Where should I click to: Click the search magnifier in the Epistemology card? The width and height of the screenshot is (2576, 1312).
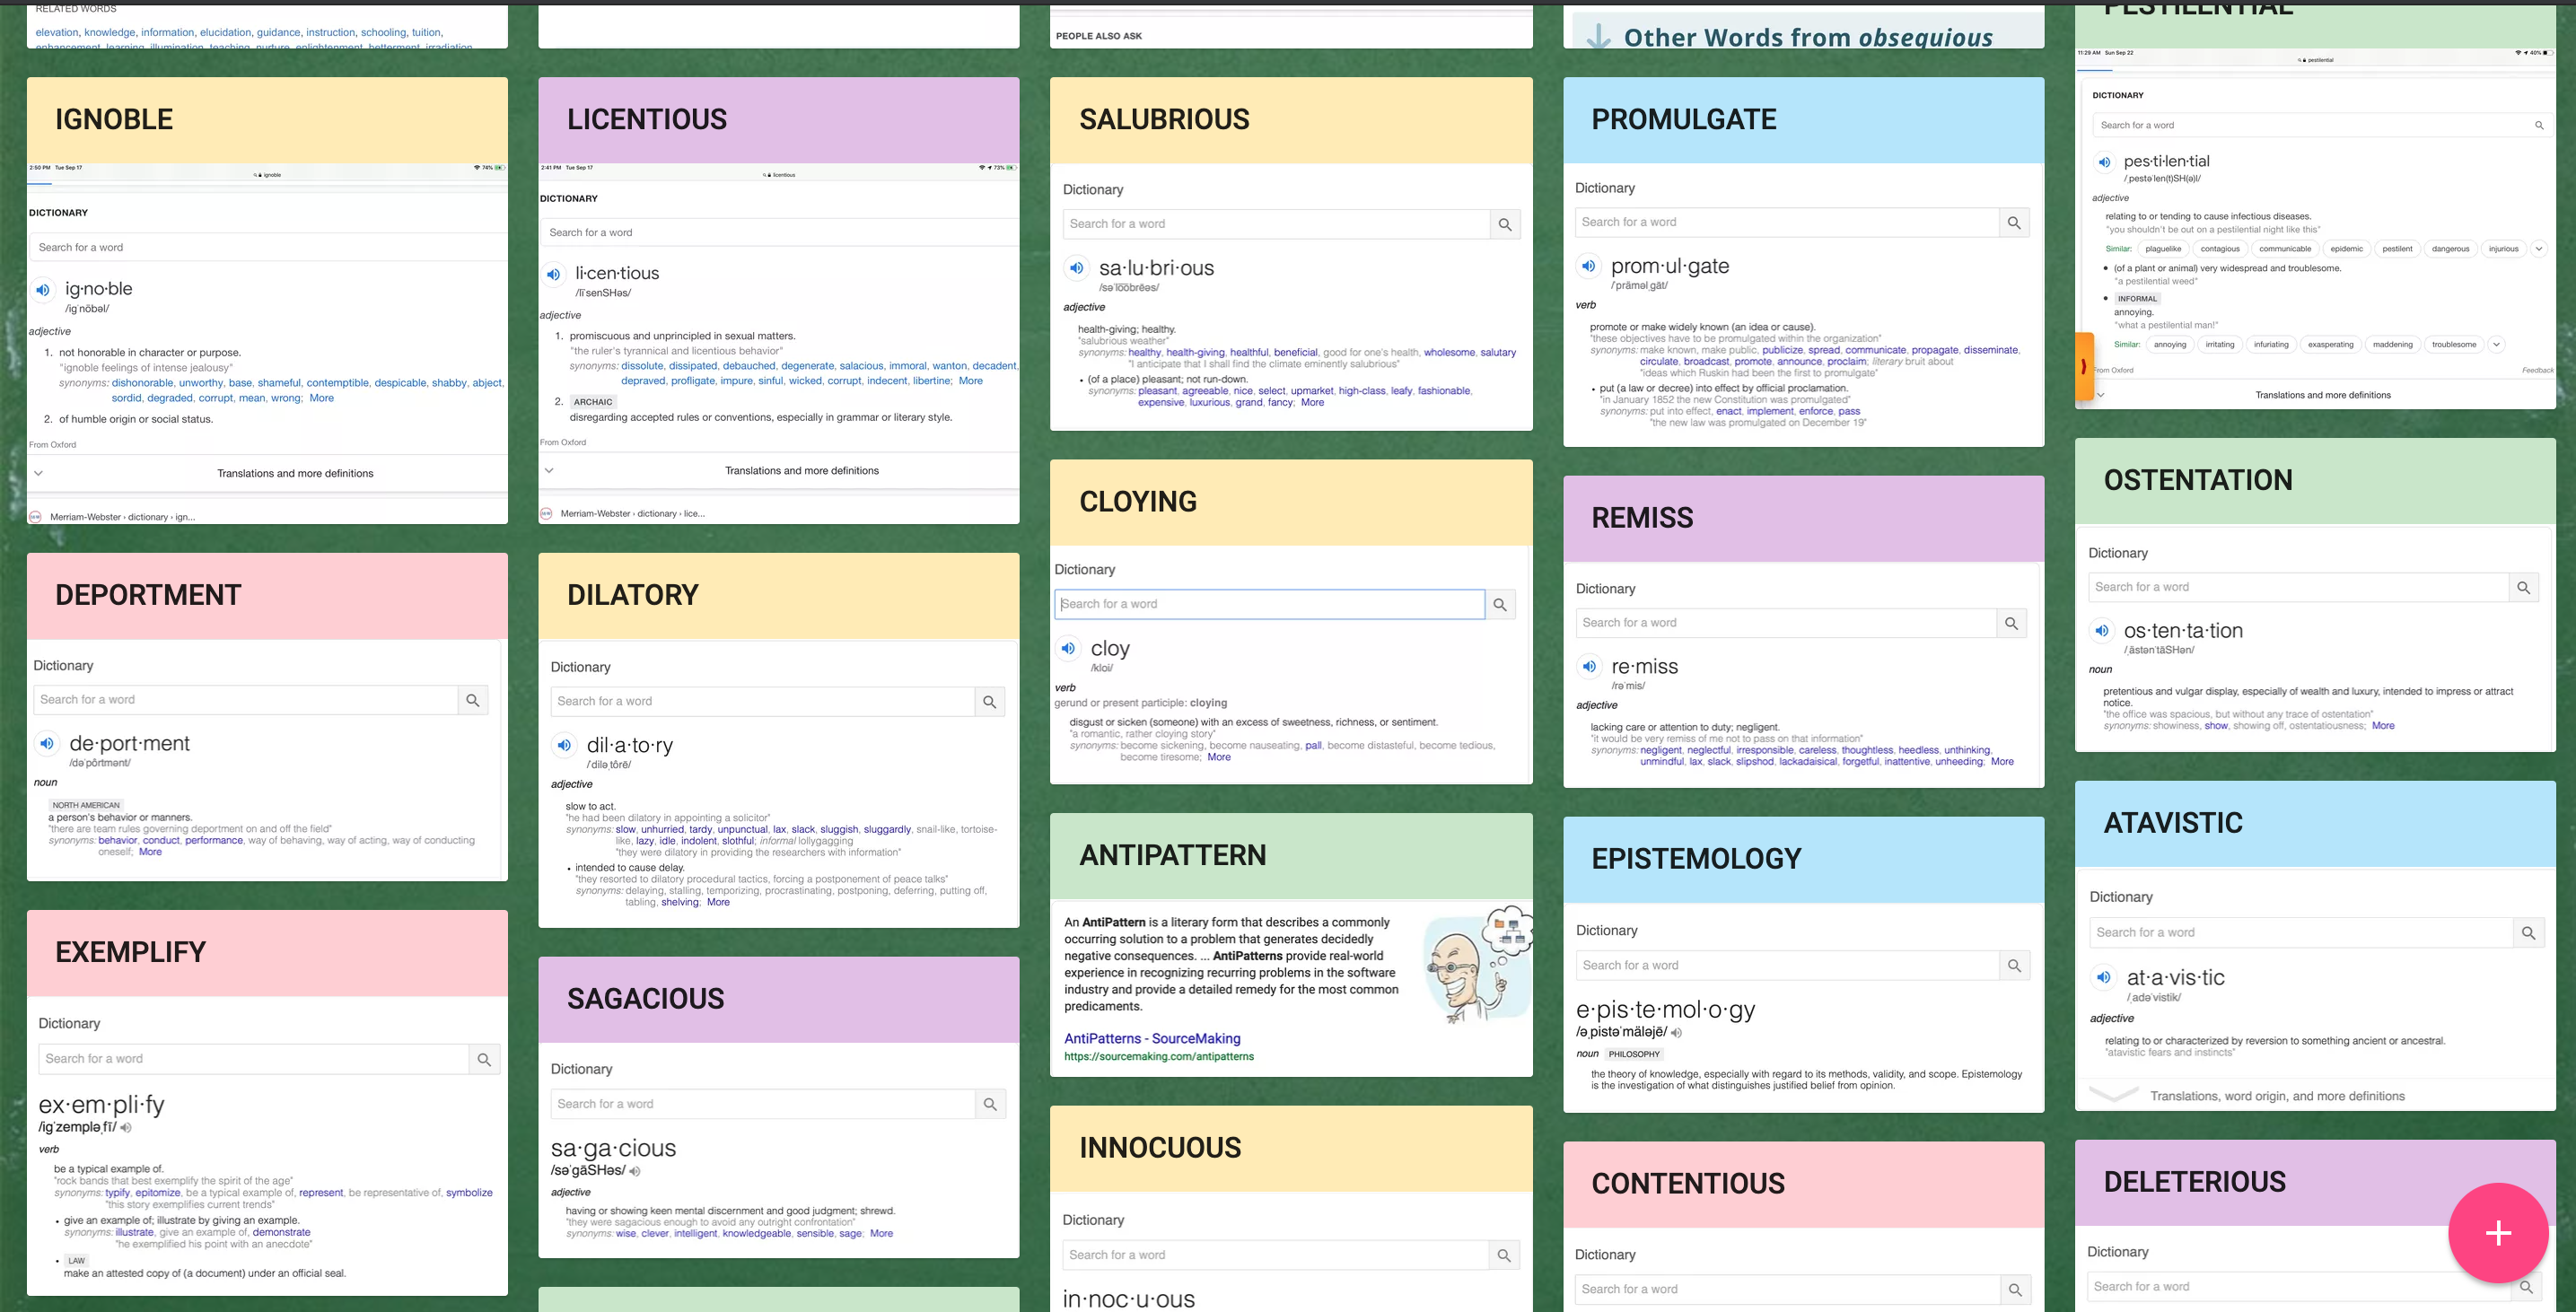(2014, 966)
